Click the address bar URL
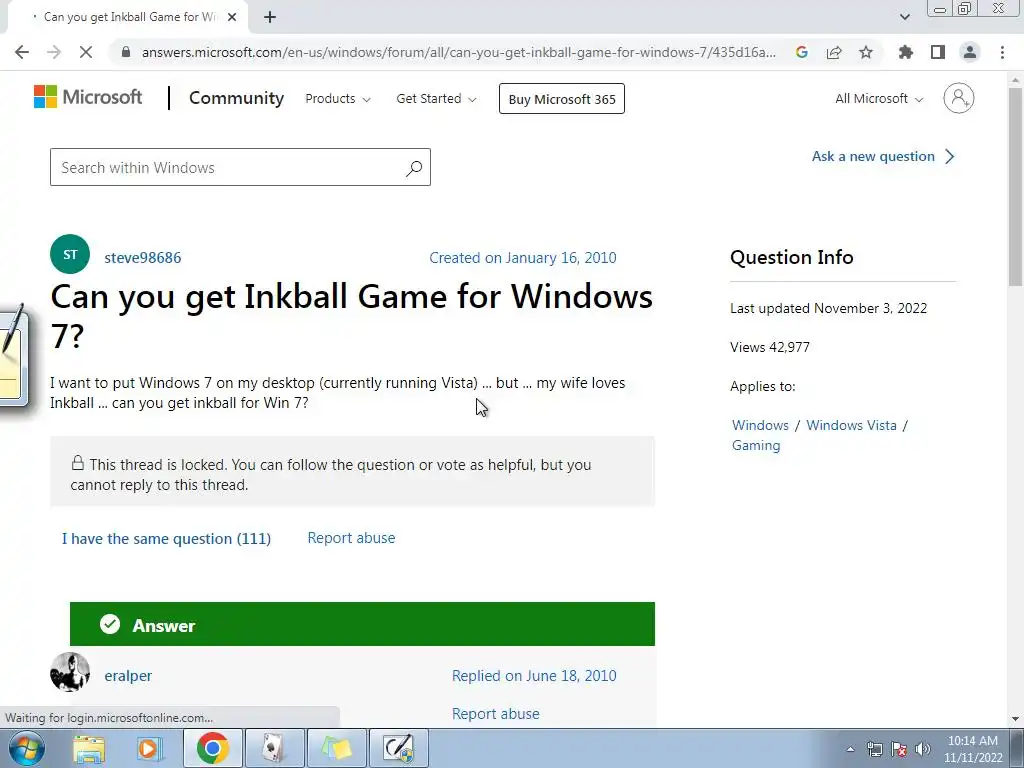 [459, 52]
